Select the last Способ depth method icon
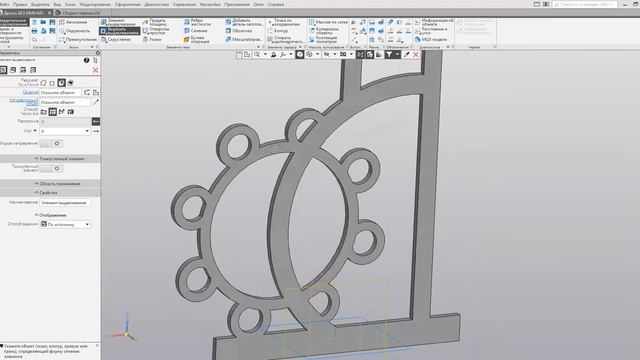The image size is (640, 360). pyautogui.click(x=71, y=111)
